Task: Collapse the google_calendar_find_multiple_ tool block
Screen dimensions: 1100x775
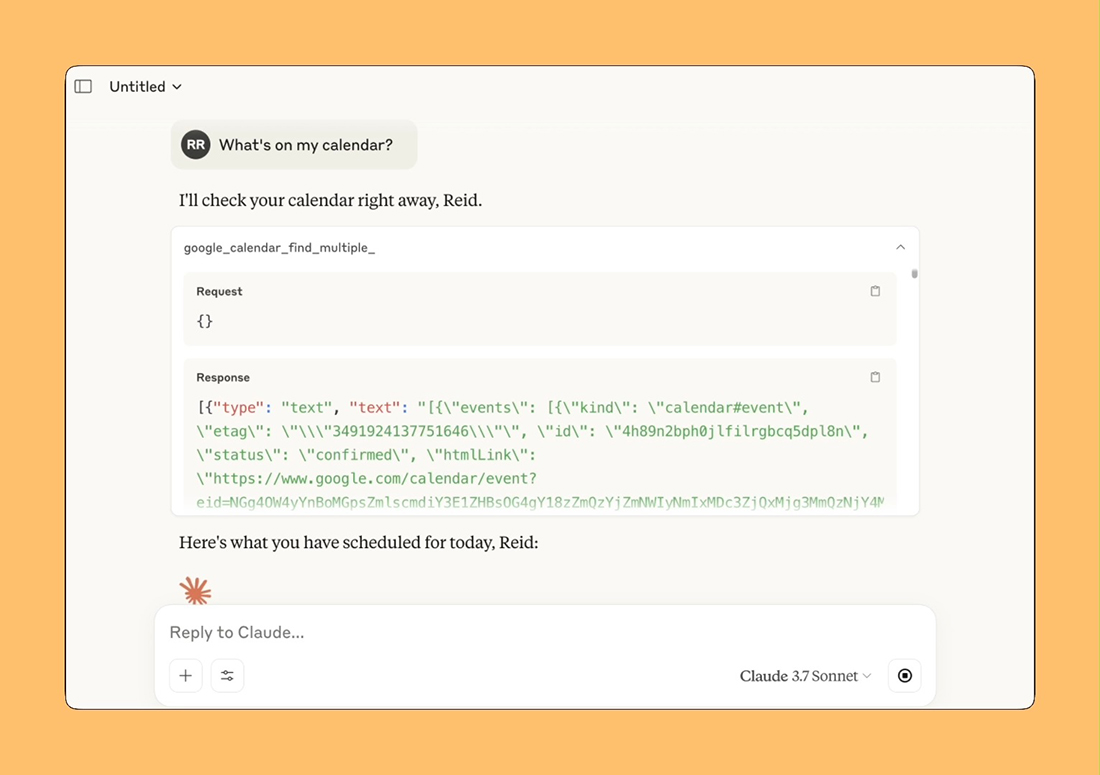Action: pyautogui.click(x=900, y=247)
